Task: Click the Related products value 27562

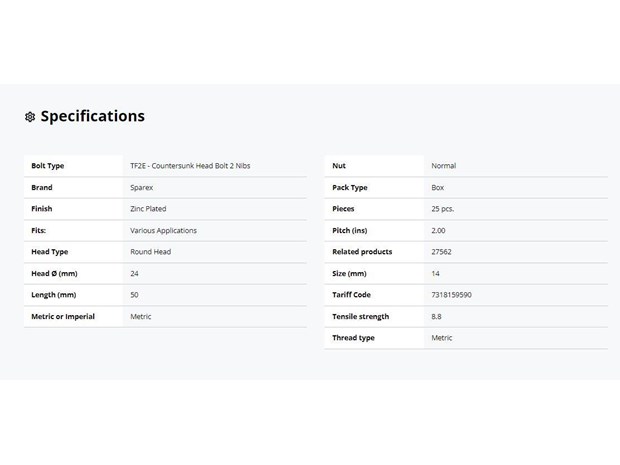Action: click(441, 252)
